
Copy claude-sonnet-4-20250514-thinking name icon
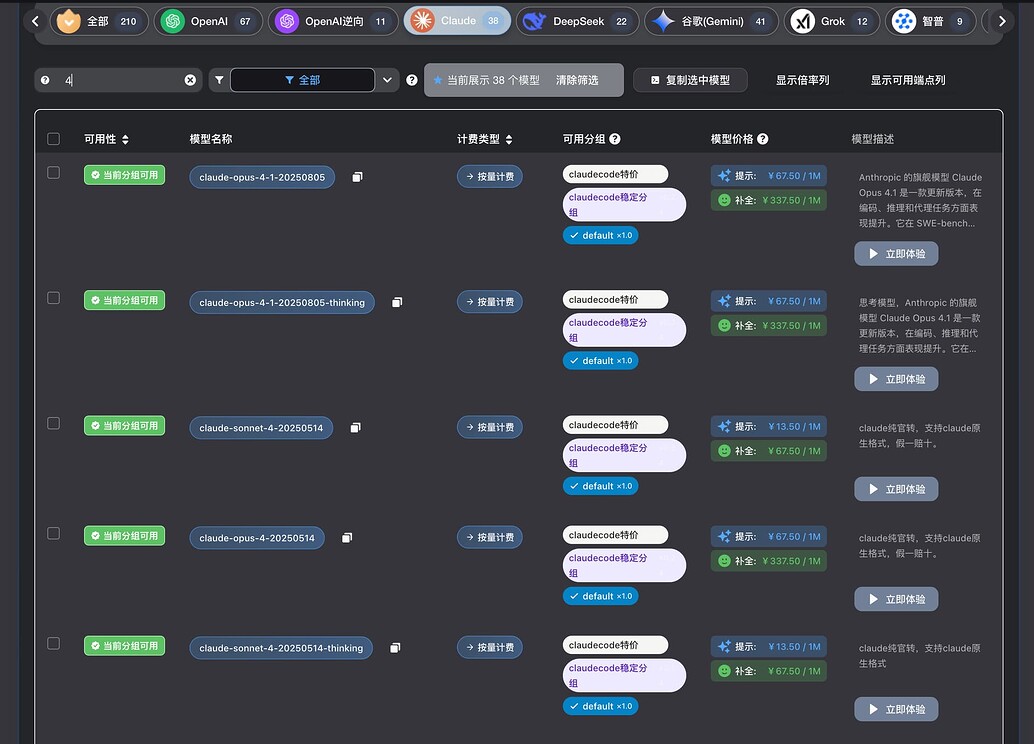[x=395, y=648]
